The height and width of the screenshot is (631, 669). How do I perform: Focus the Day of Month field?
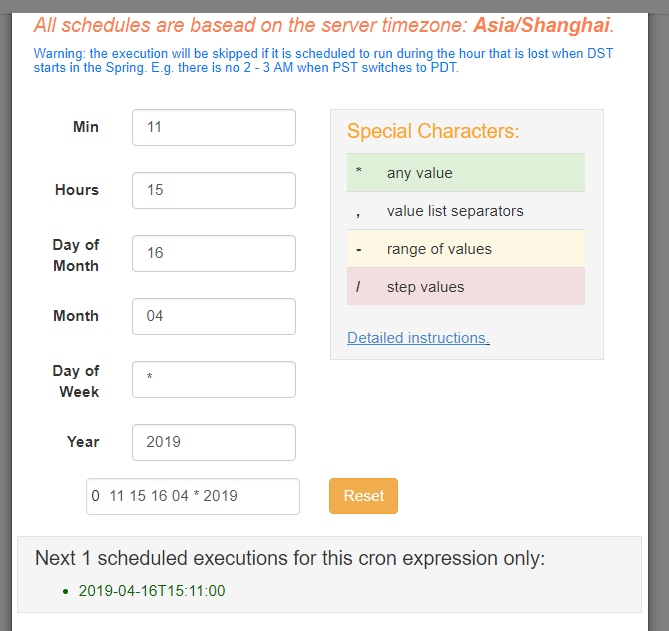[214, 253]
